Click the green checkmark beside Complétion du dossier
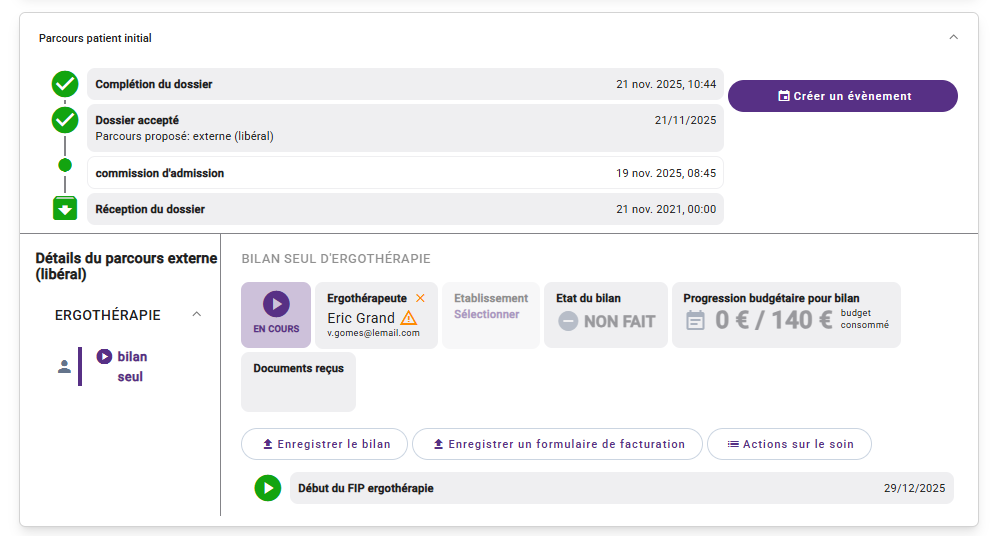The image size is (996, 536). tap(65, 84)
